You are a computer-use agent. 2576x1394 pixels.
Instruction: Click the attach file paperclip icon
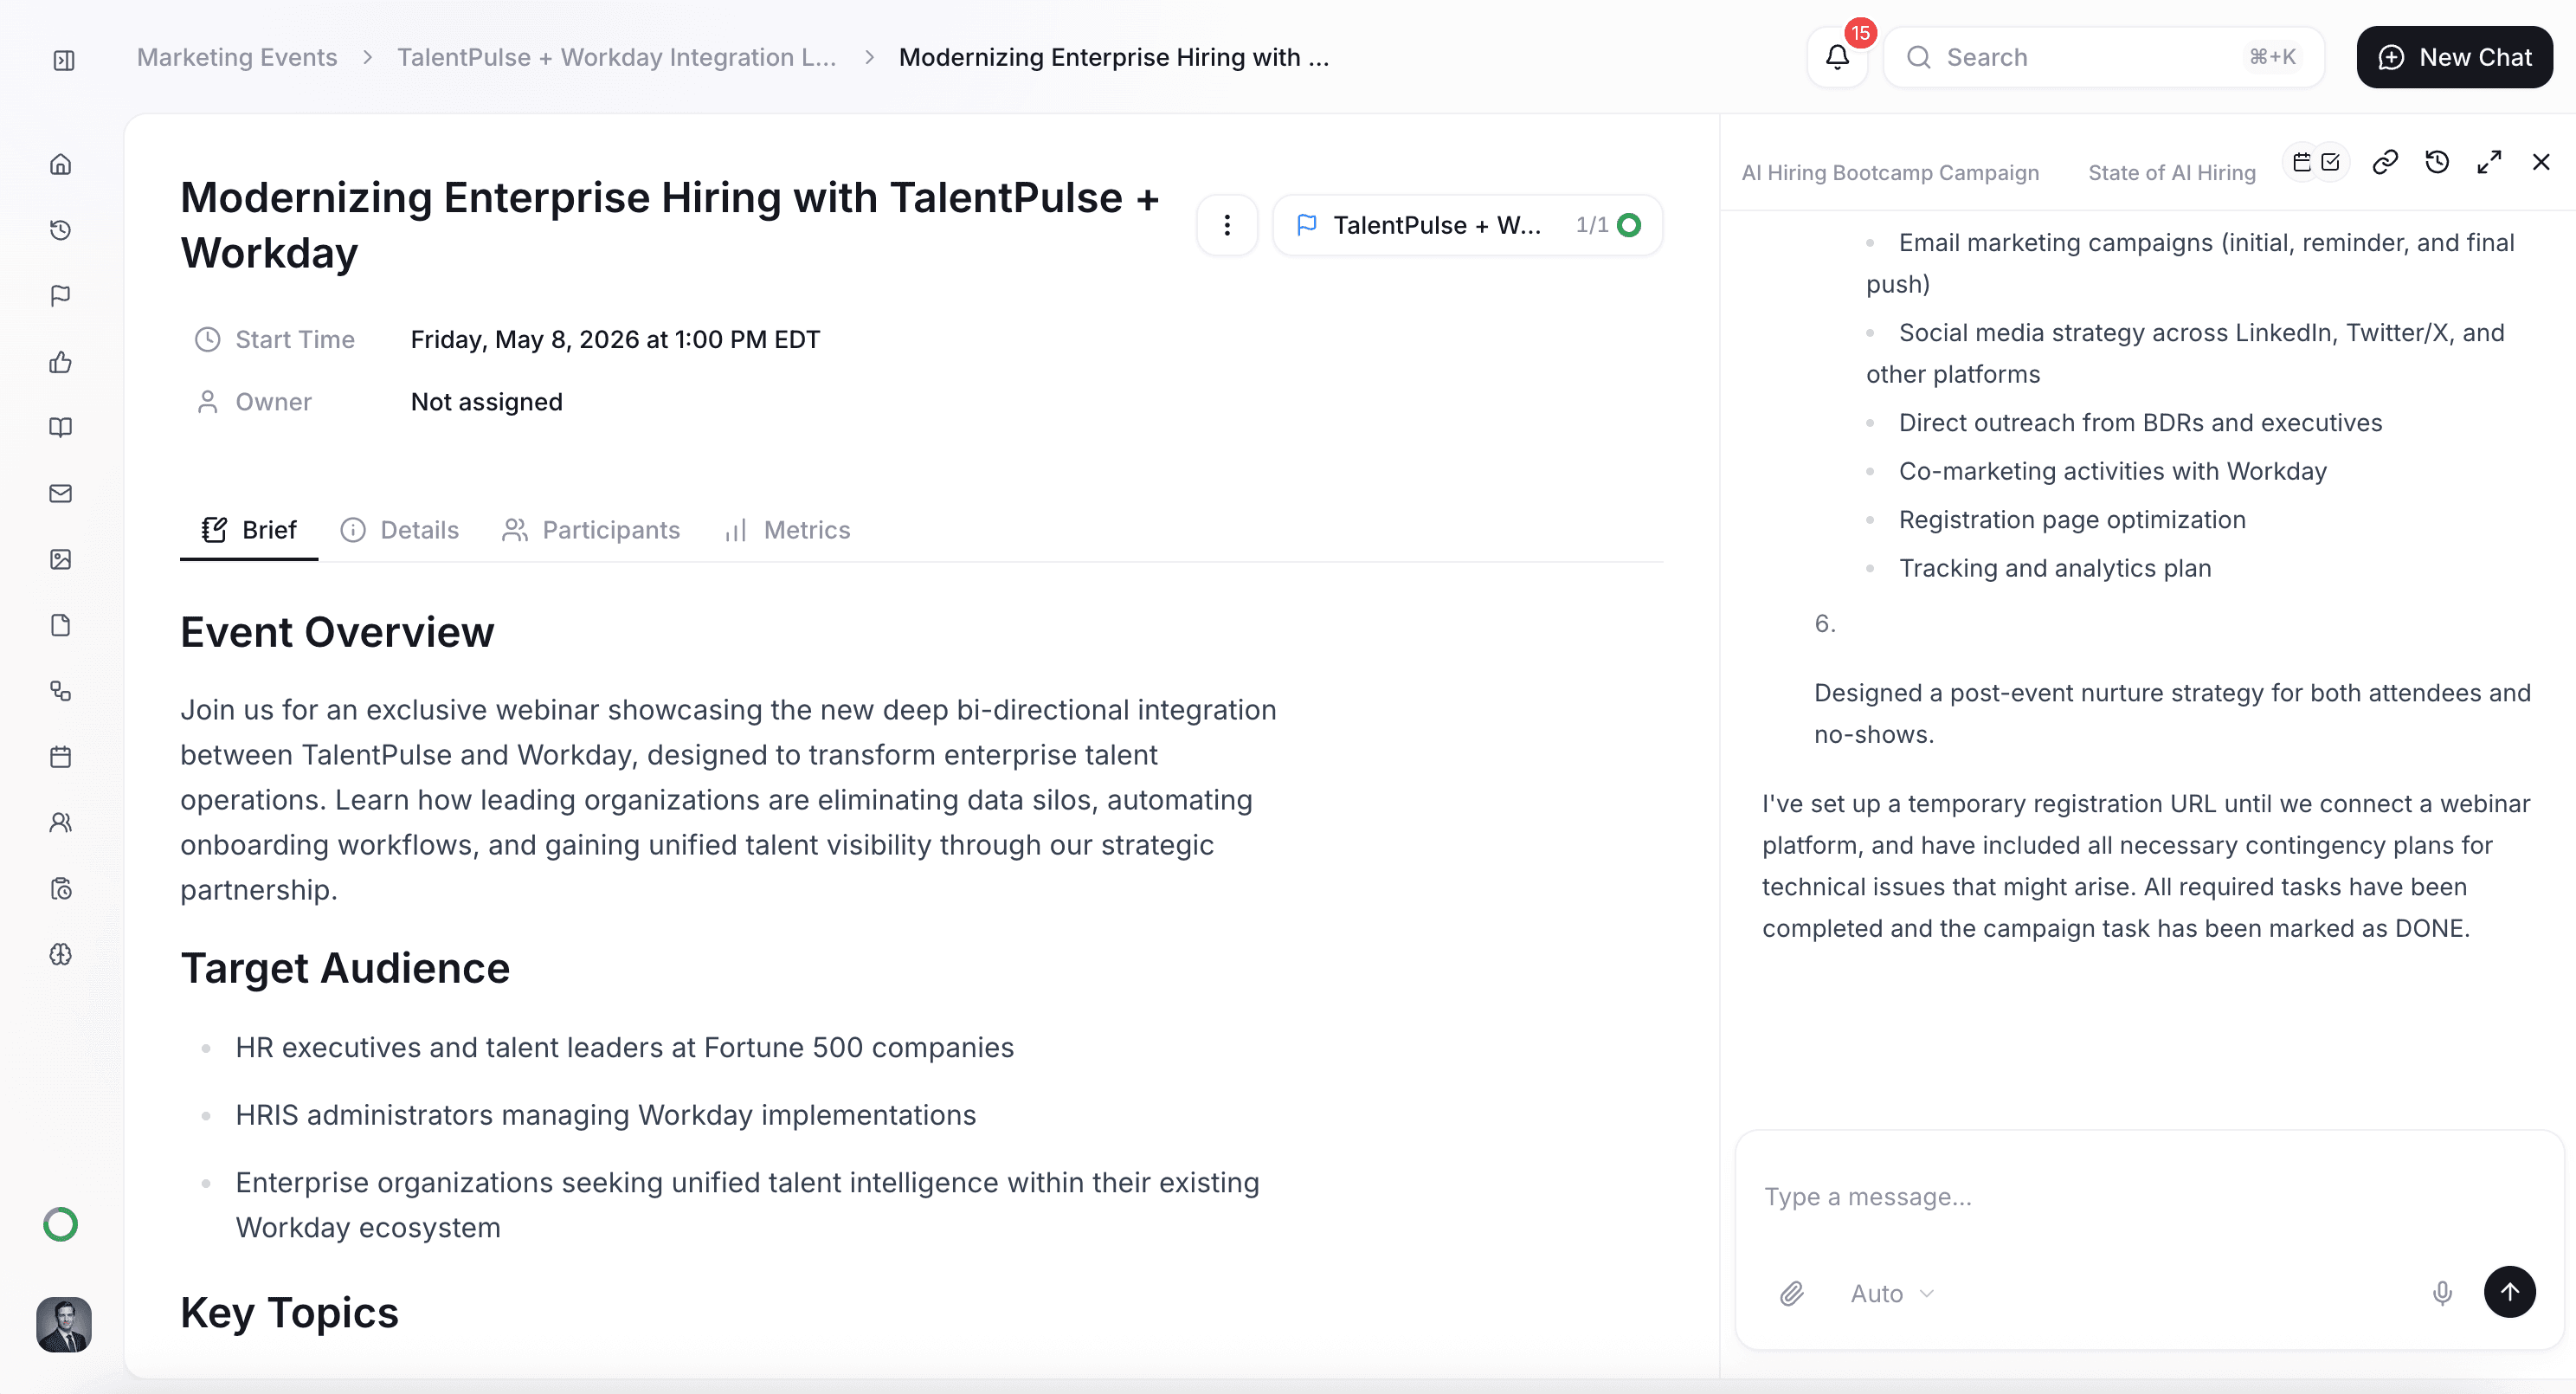coord(1791,1293)
